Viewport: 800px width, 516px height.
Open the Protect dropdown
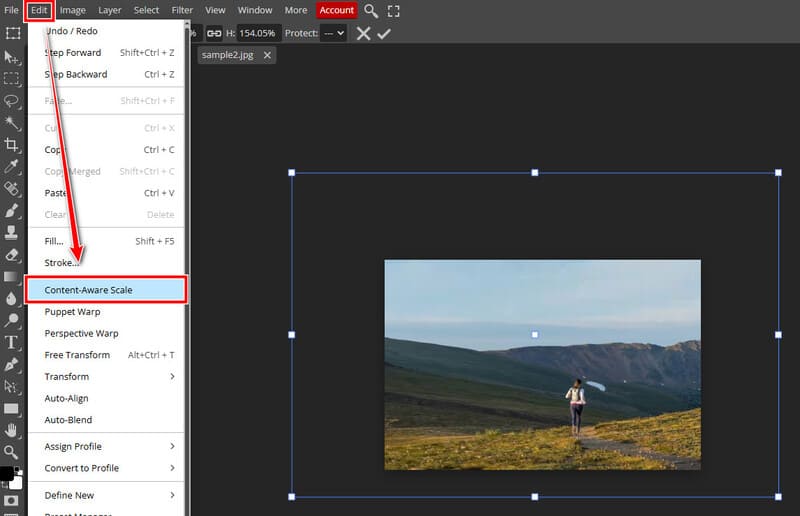(x=334, y=33)
